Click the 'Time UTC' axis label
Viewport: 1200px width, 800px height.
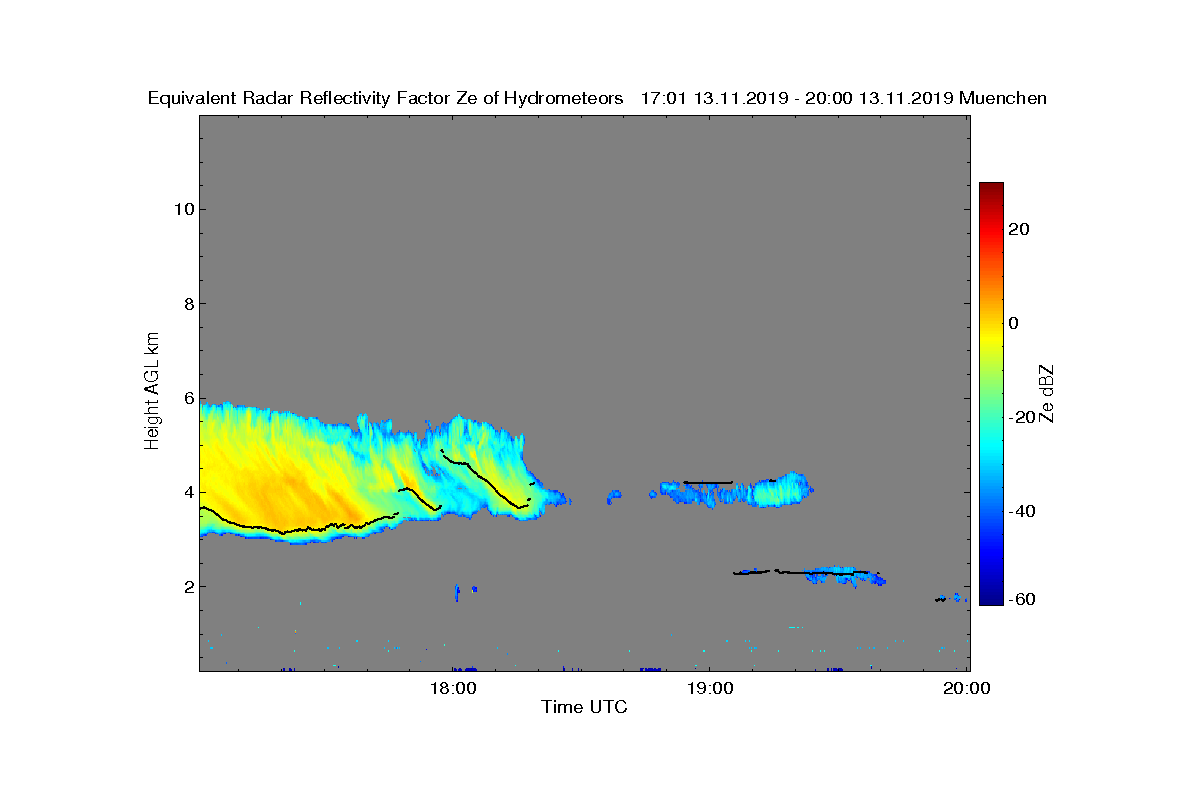[585, 707]
